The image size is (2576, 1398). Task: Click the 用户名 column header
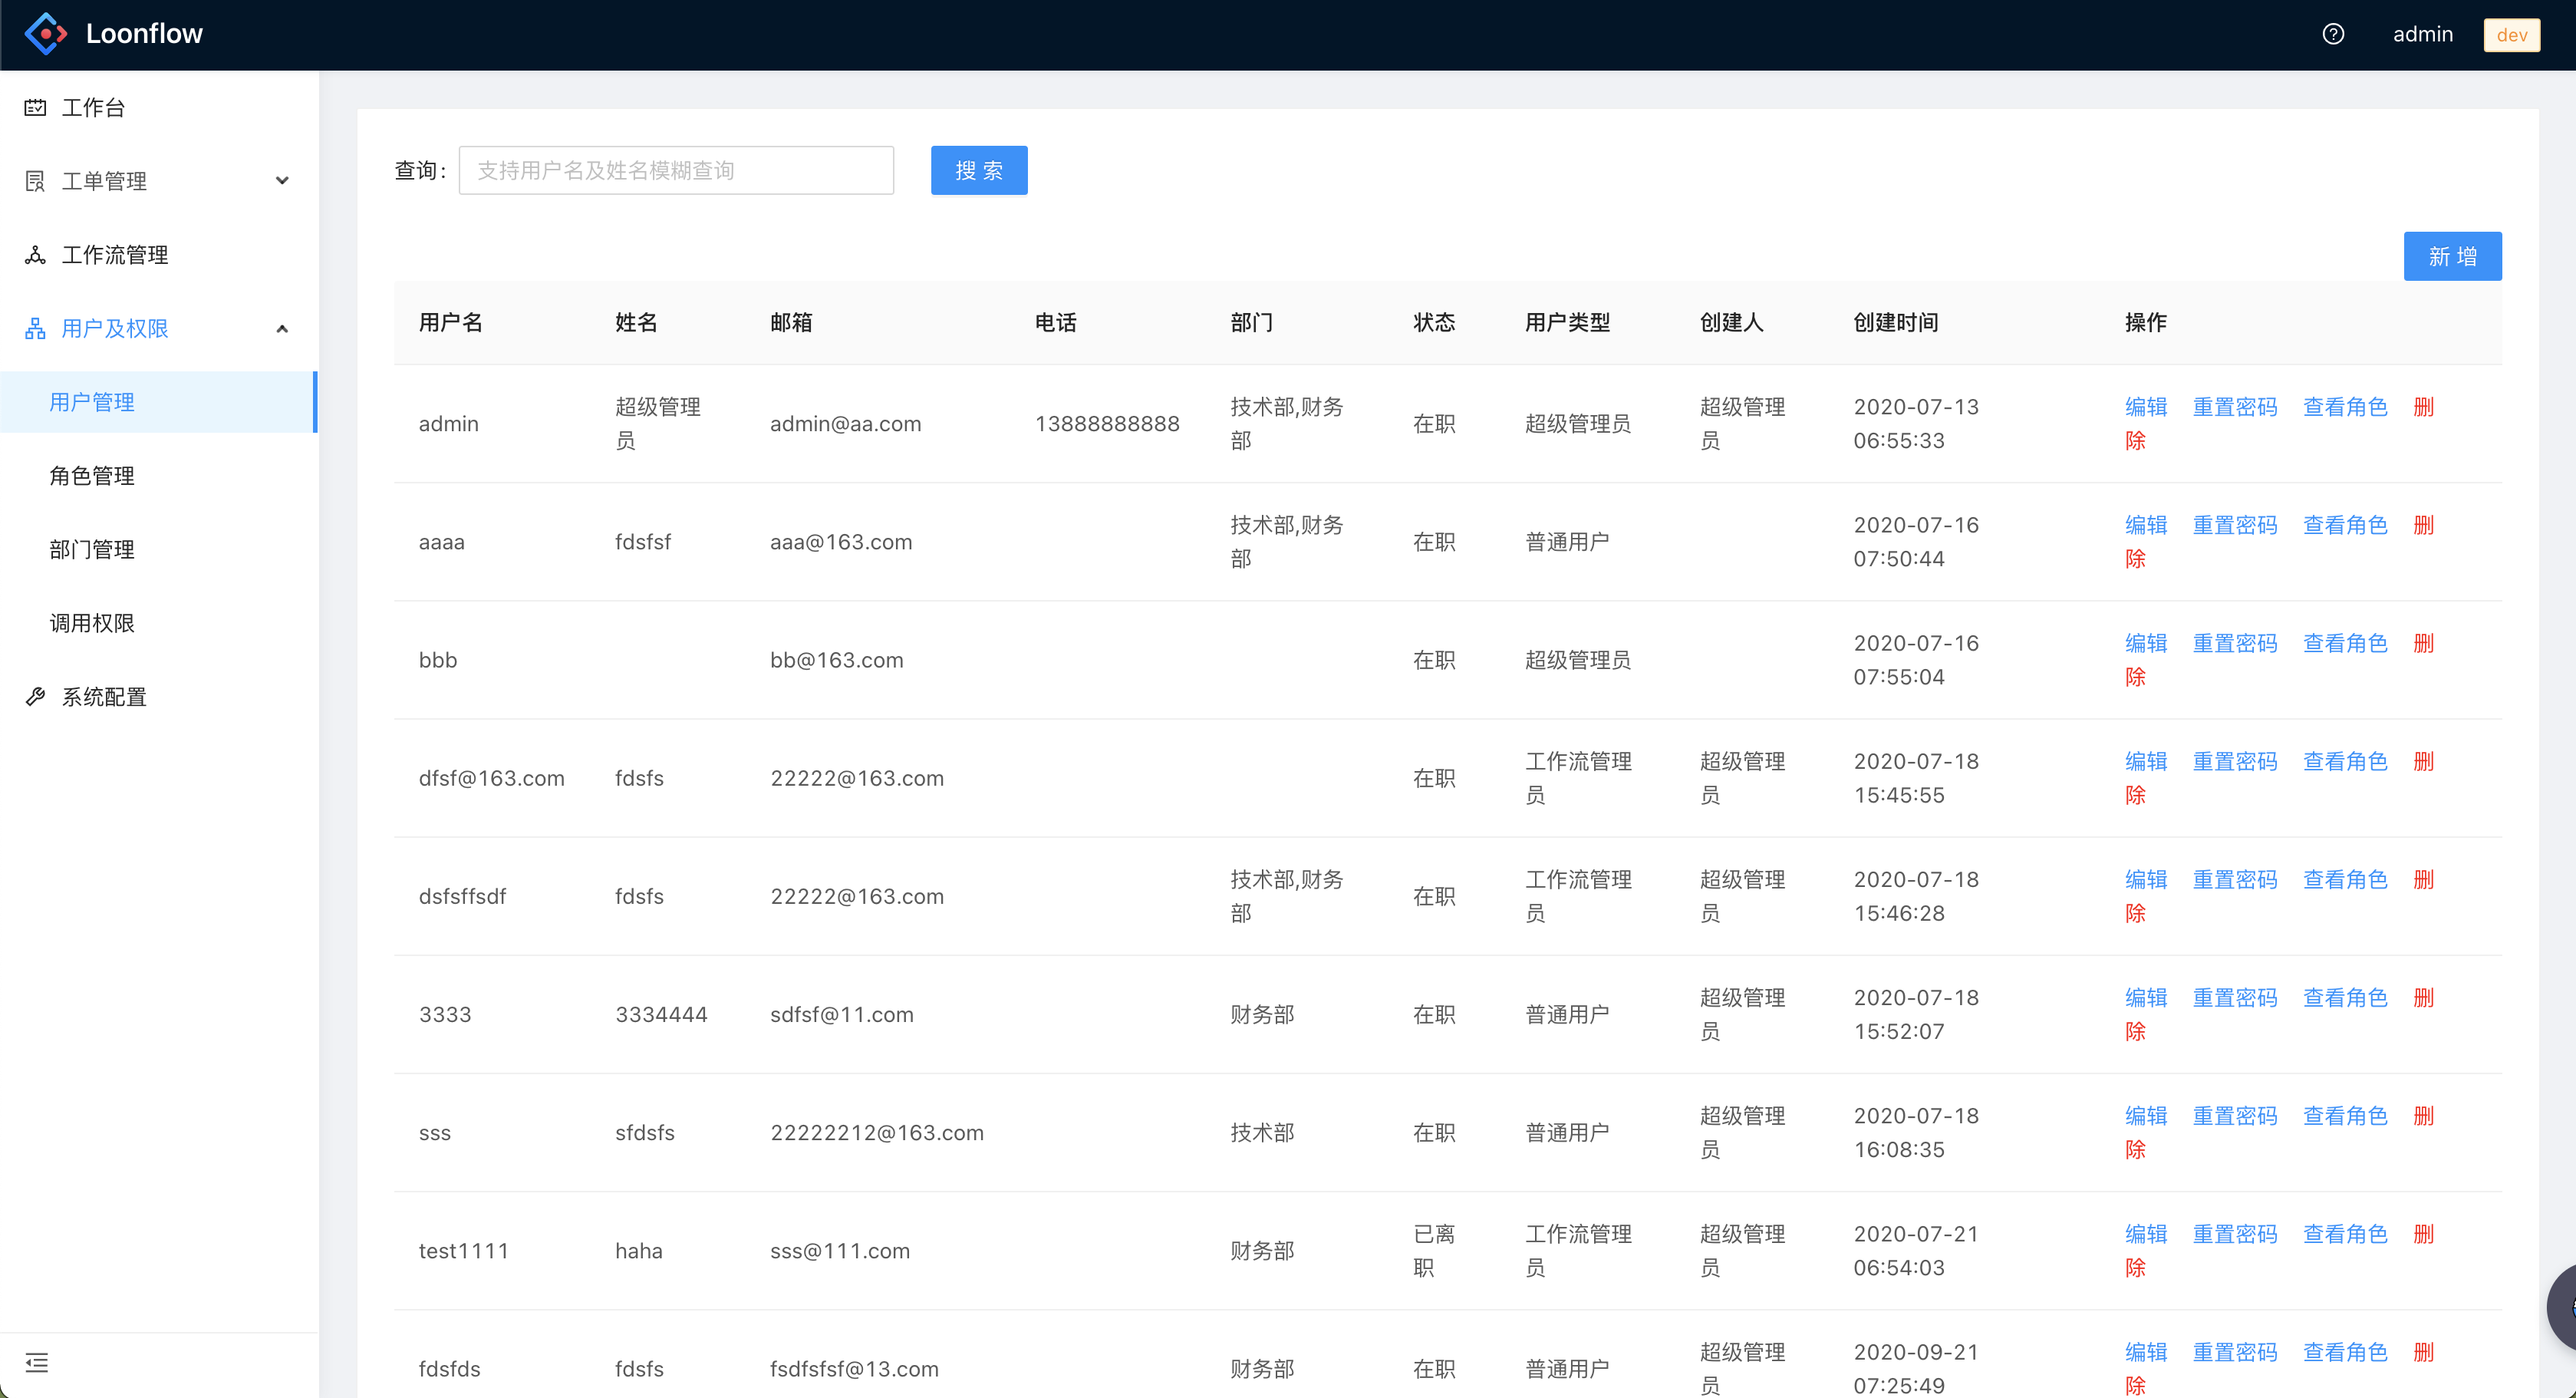point(451,322)
